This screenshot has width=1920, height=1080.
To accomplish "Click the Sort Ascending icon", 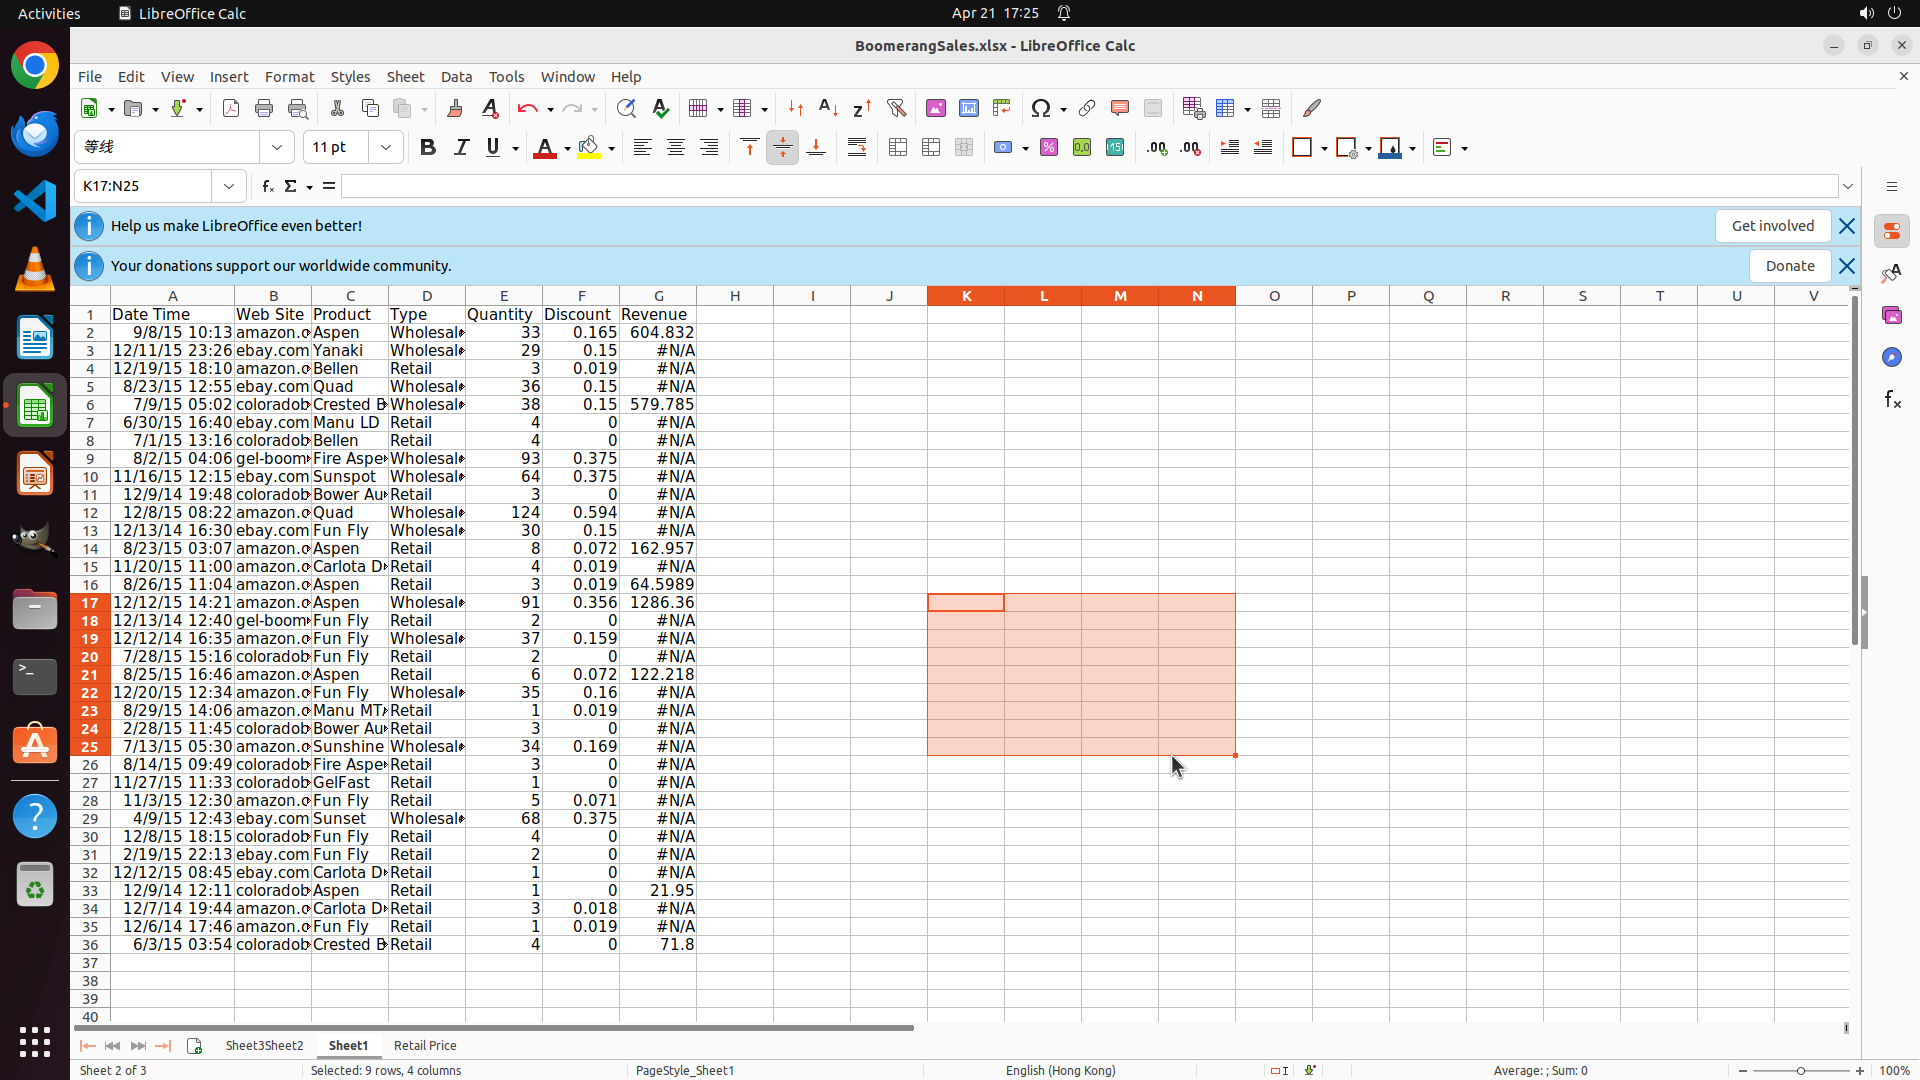I will coord(828,108).
